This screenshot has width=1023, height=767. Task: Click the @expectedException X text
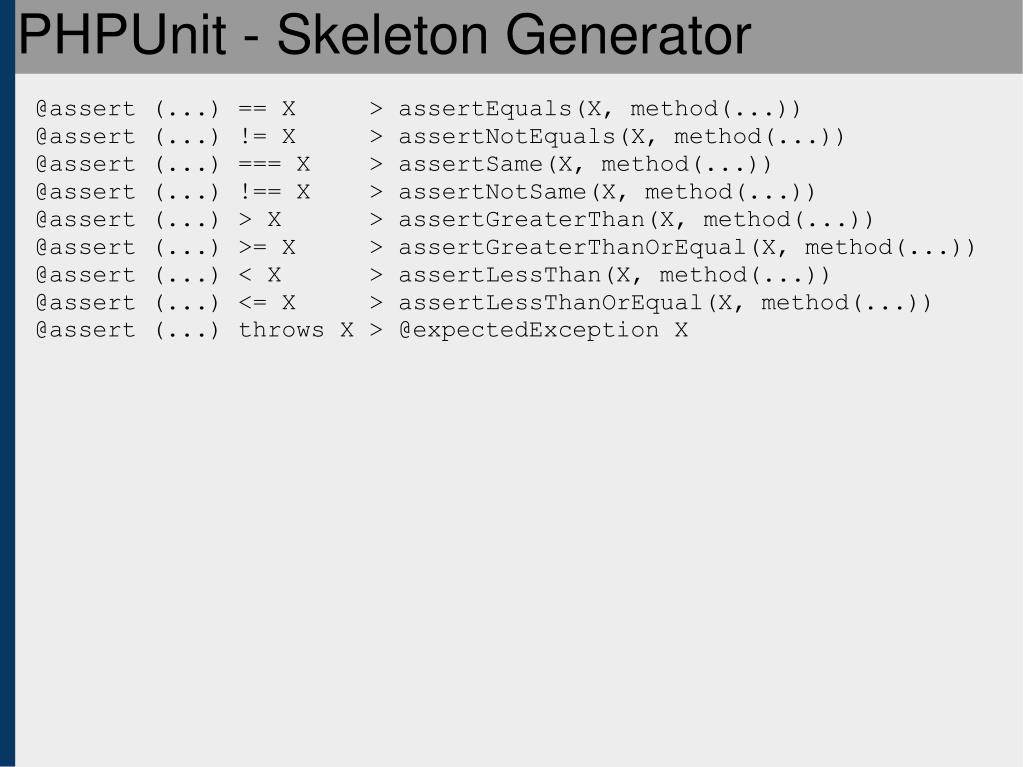(543, 330)
